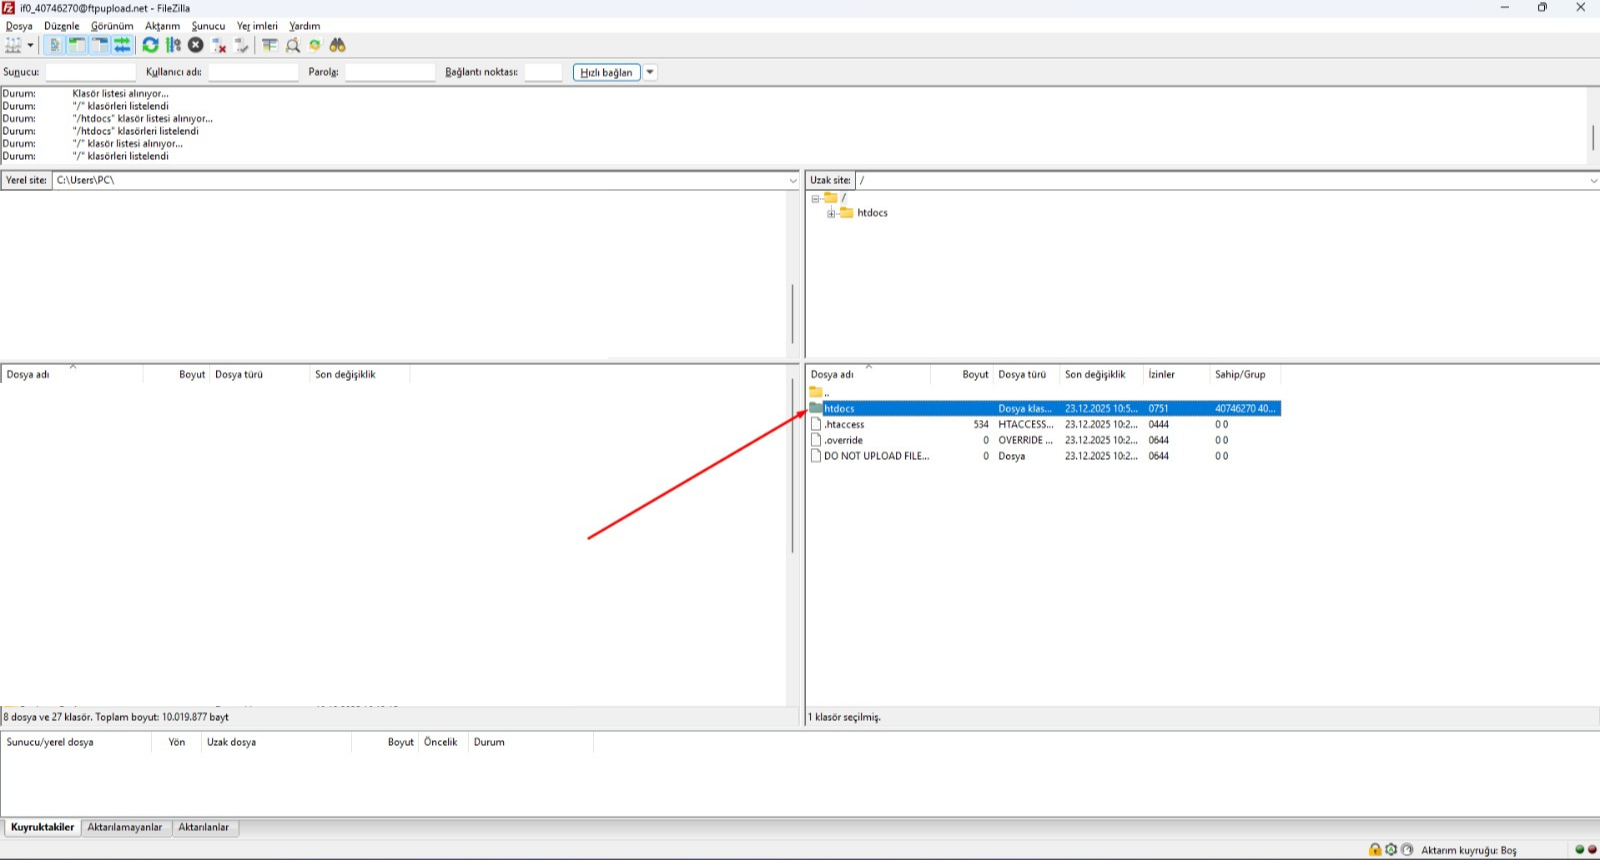
Task: Toggle transfer queue display in toolbar
Action: (122, 45)
